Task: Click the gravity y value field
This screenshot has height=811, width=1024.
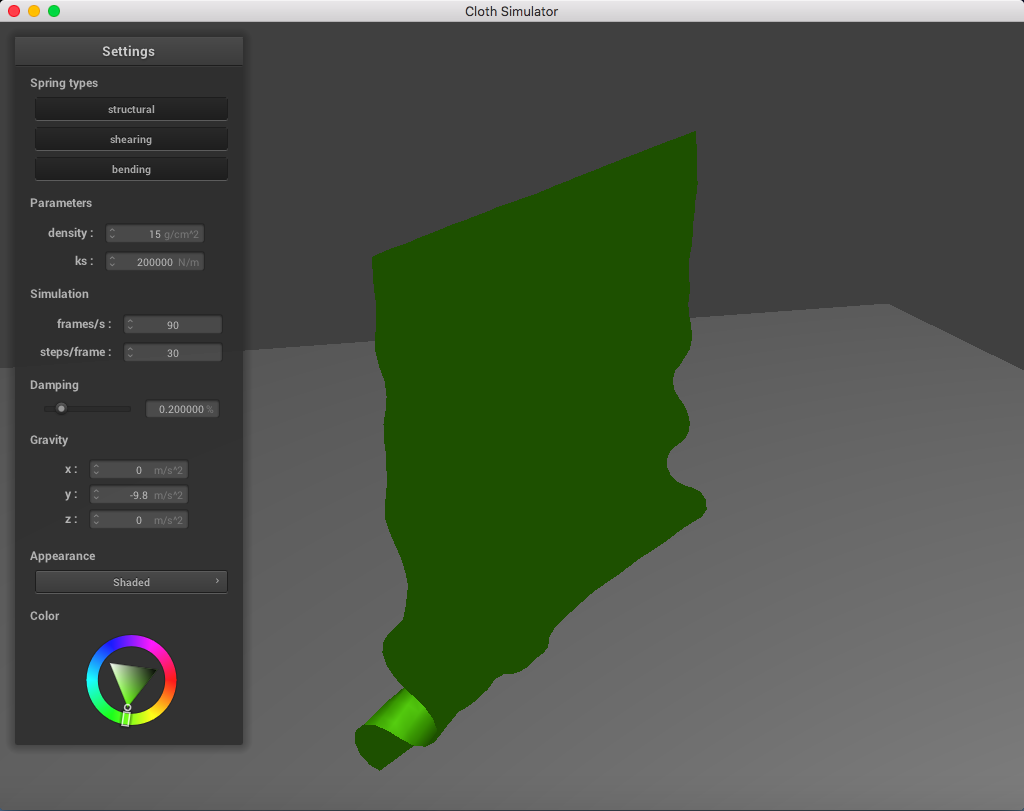Action: pos(139,495)
